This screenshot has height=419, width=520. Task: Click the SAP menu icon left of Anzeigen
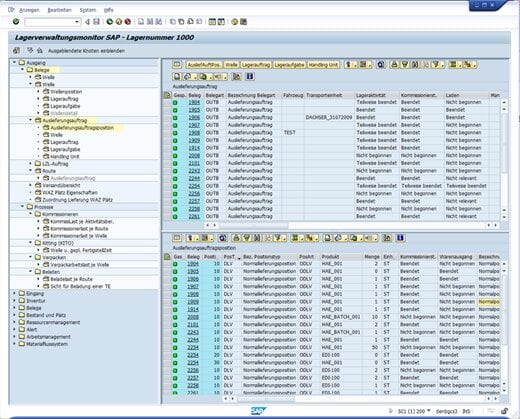click(11, 10)
